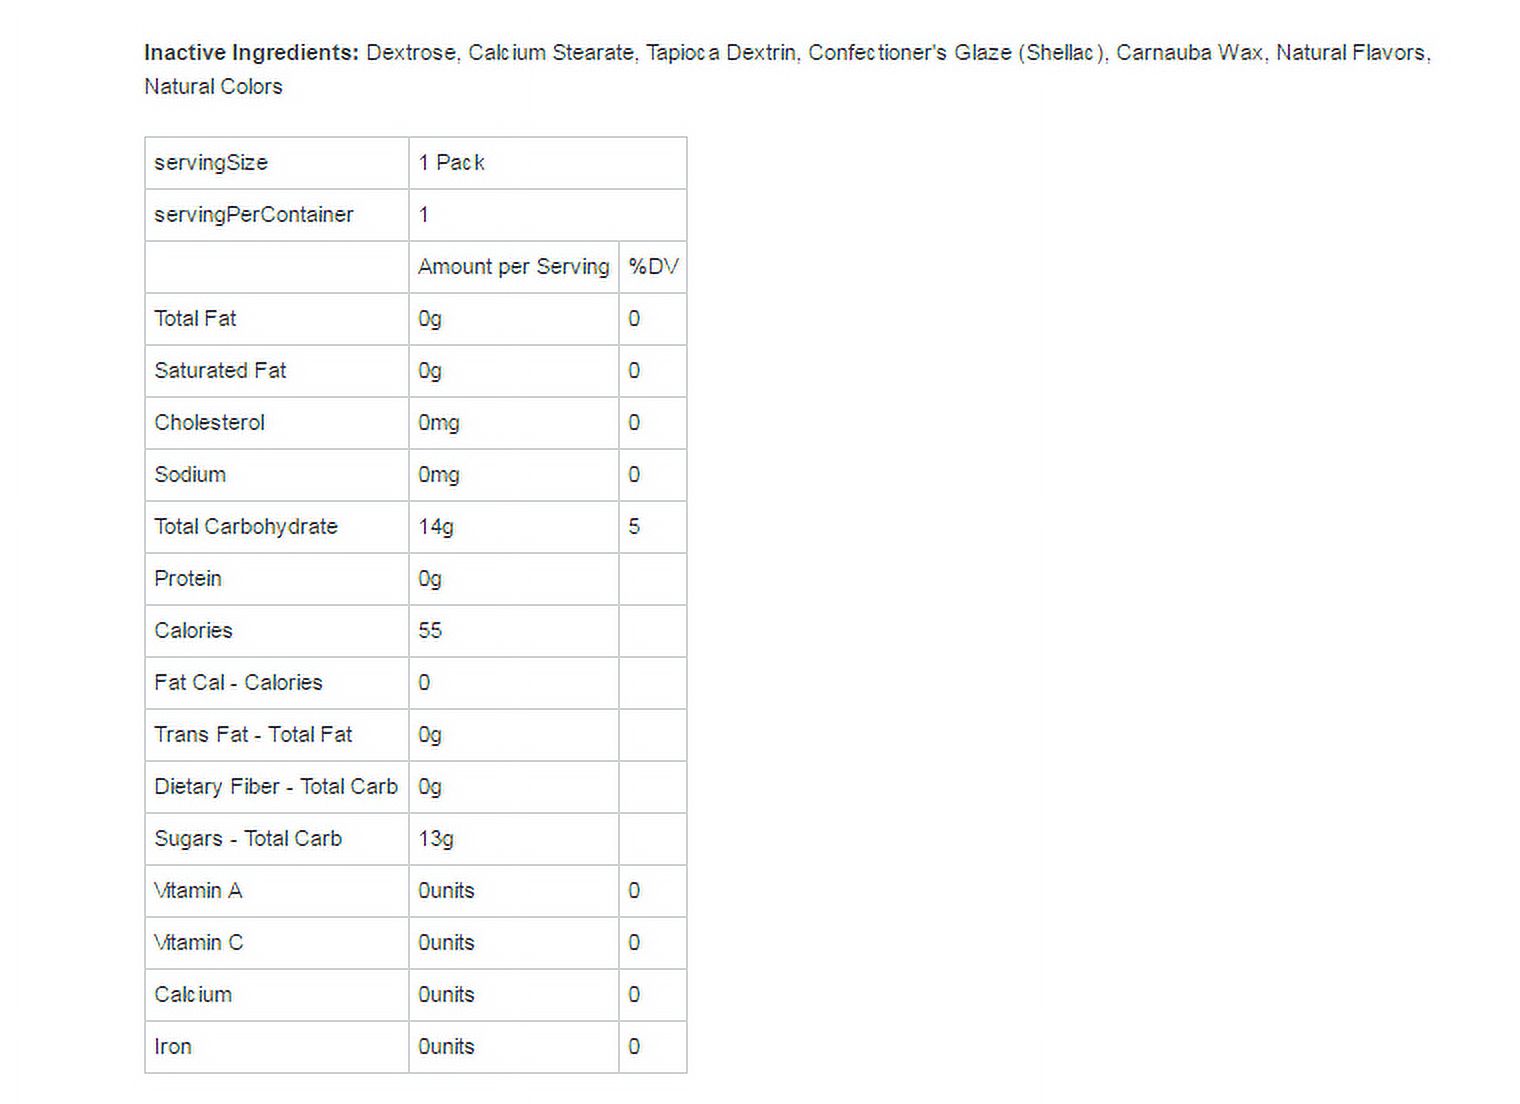The height and width of the screenshot is (1104, 1520).
Task: Click the 1 Pack value cell
Action: (548, 163)
